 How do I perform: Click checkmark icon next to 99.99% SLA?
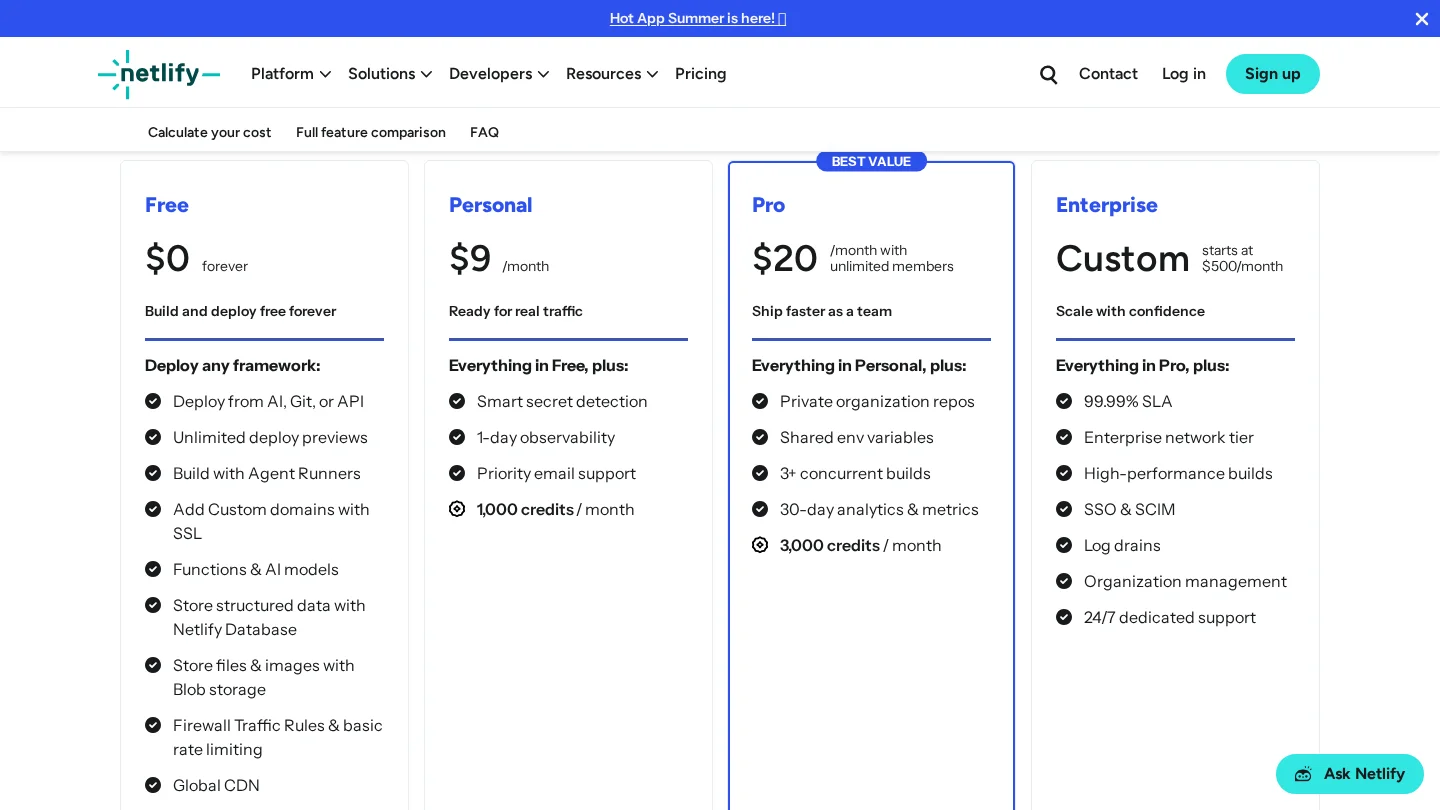pos(1064,401)
